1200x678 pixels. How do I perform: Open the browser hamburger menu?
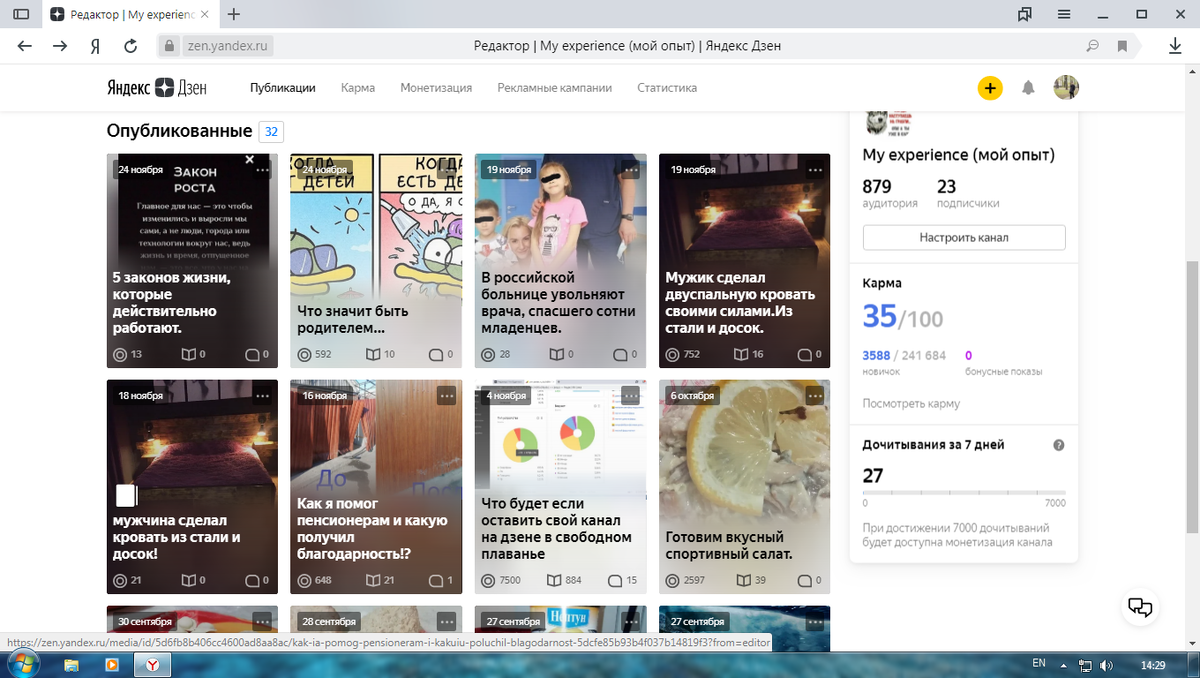click(x=1064, y=14)
